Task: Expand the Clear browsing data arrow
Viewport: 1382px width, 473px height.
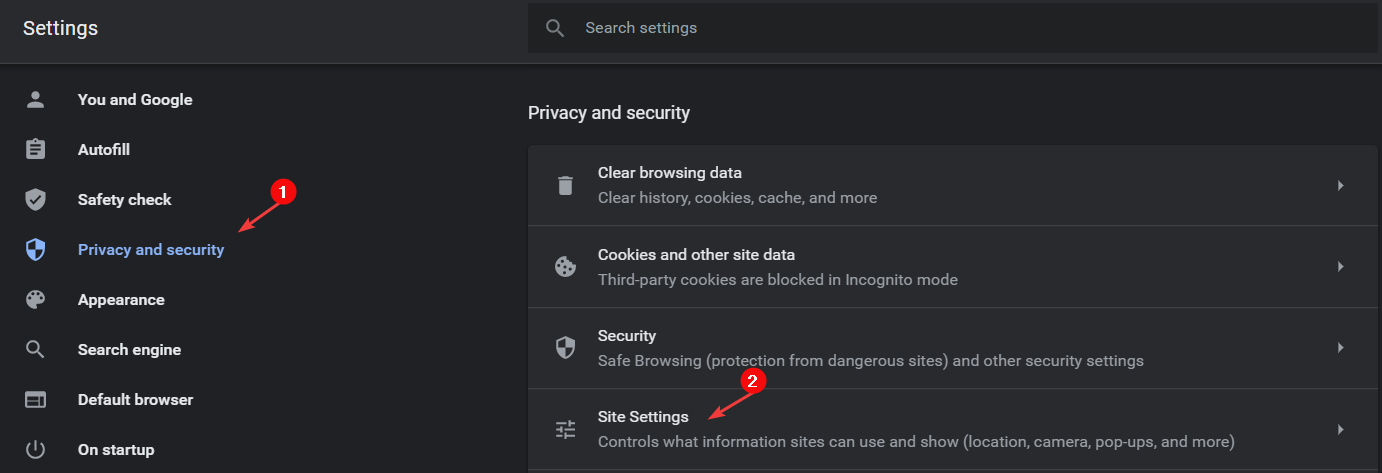Action: tap(1341, 185)
